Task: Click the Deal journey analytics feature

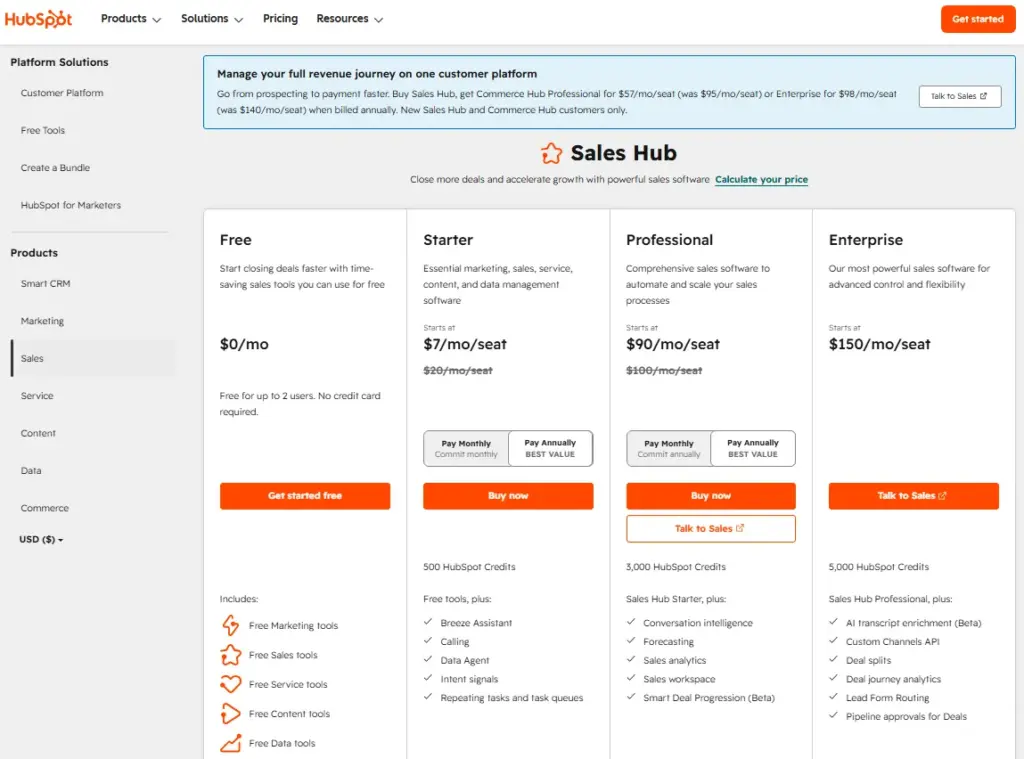Action: pyautogui.click(x=893, y=679)
